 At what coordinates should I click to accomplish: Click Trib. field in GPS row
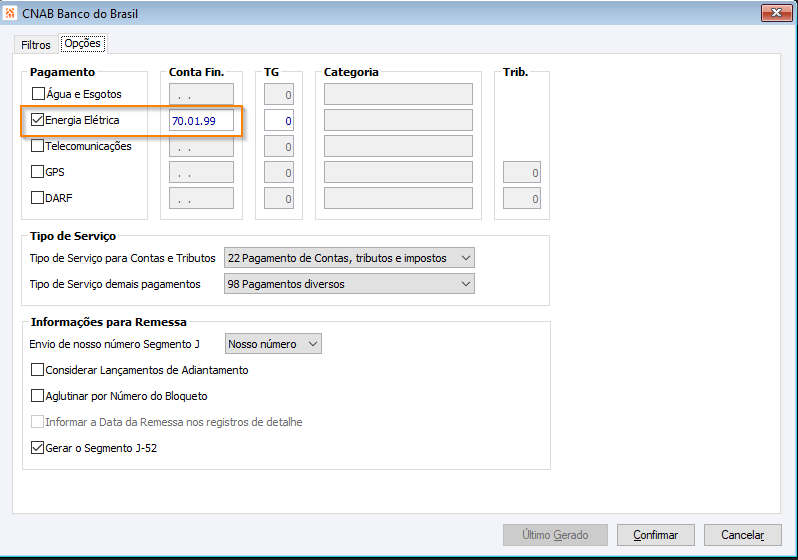click(x=522, y=173)
